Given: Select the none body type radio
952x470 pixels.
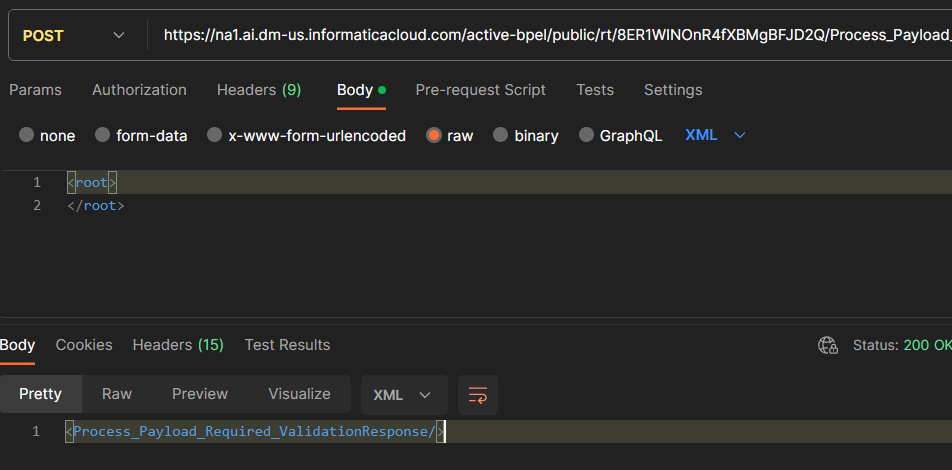Looking at the screenshot, I should pos(26,135).
